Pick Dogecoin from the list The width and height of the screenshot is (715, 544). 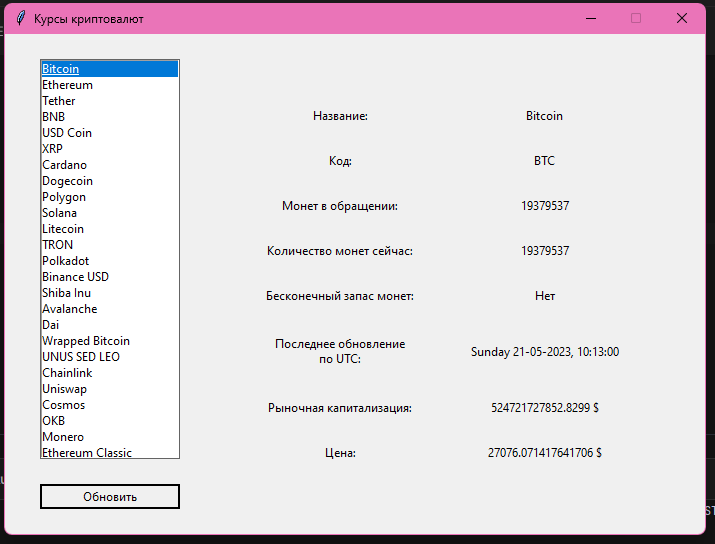pyautogui.click(x=110, y=181)
